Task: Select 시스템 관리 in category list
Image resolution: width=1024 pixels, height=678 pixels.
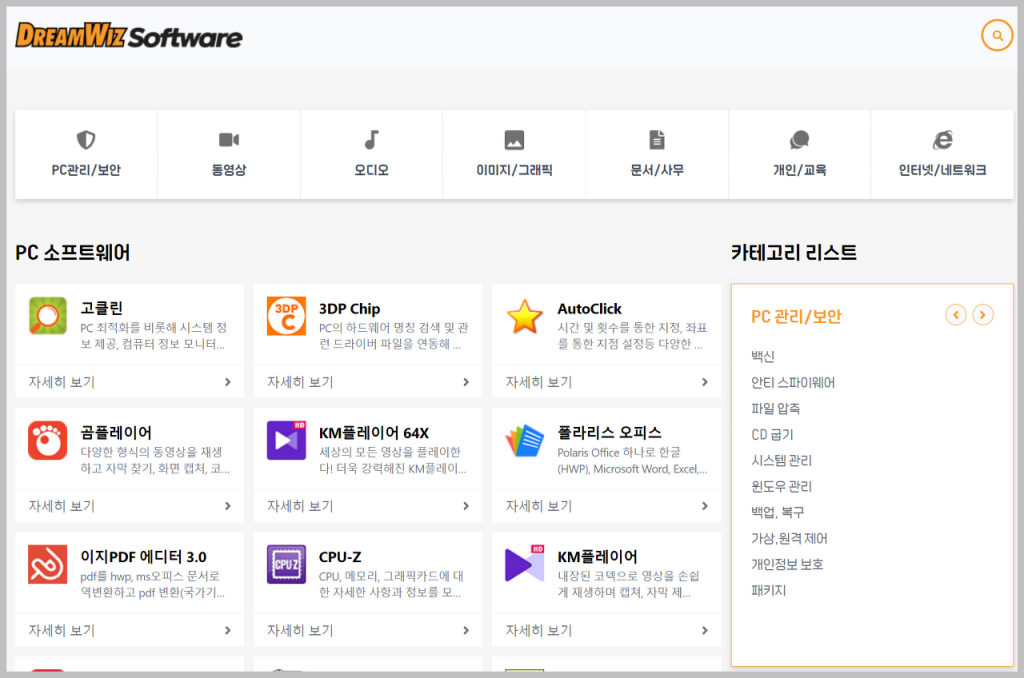Action: (x=781, y=460)
